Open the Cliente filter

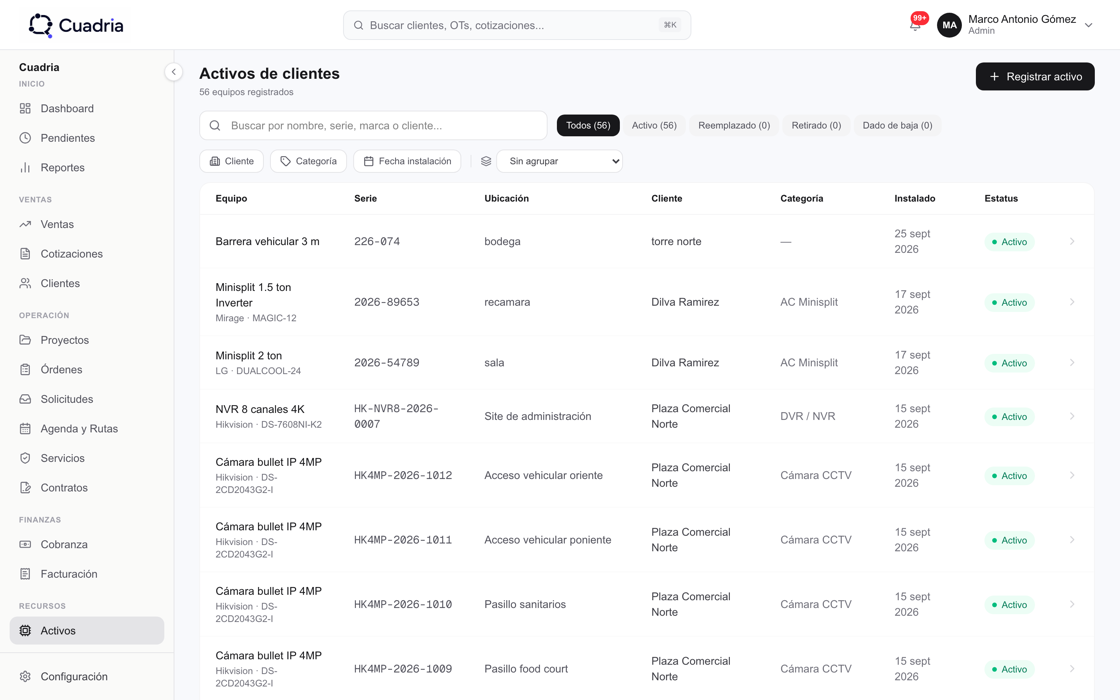[x=231, y=161]
